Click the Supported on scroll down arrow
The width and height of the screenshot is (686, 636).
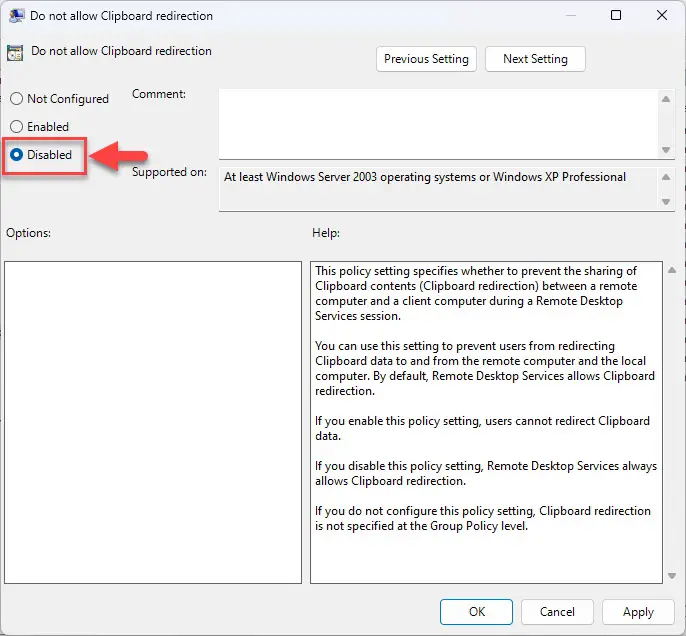(666, 202)
